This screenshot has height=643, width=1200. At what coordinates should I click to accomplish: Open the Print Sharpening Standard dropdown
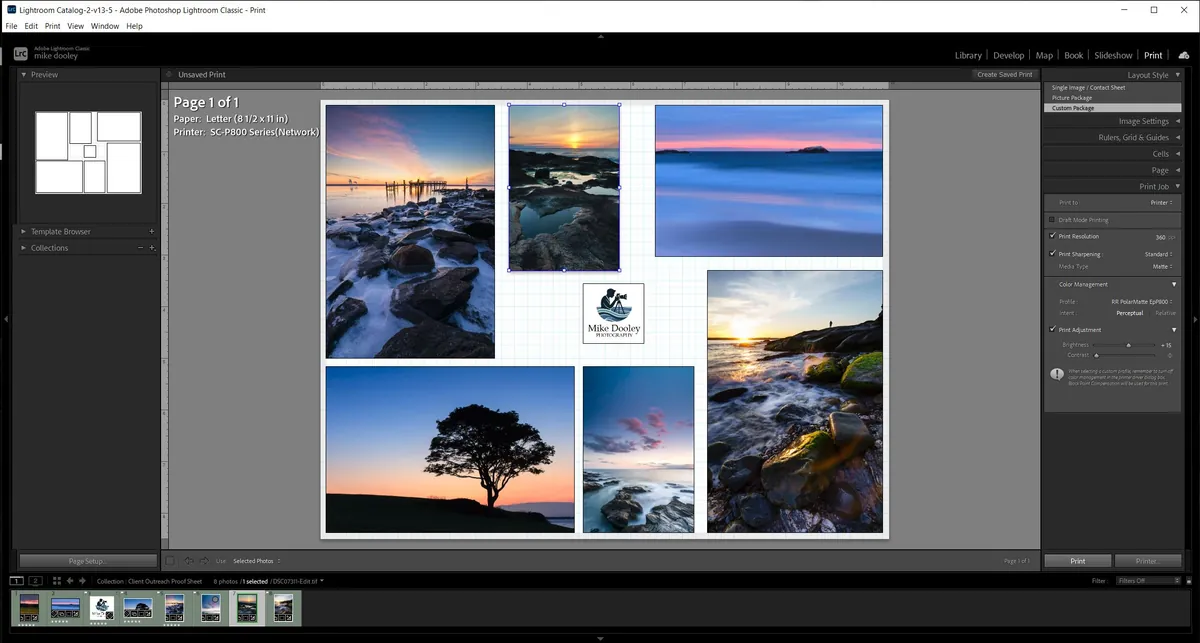pos(1158,254)
